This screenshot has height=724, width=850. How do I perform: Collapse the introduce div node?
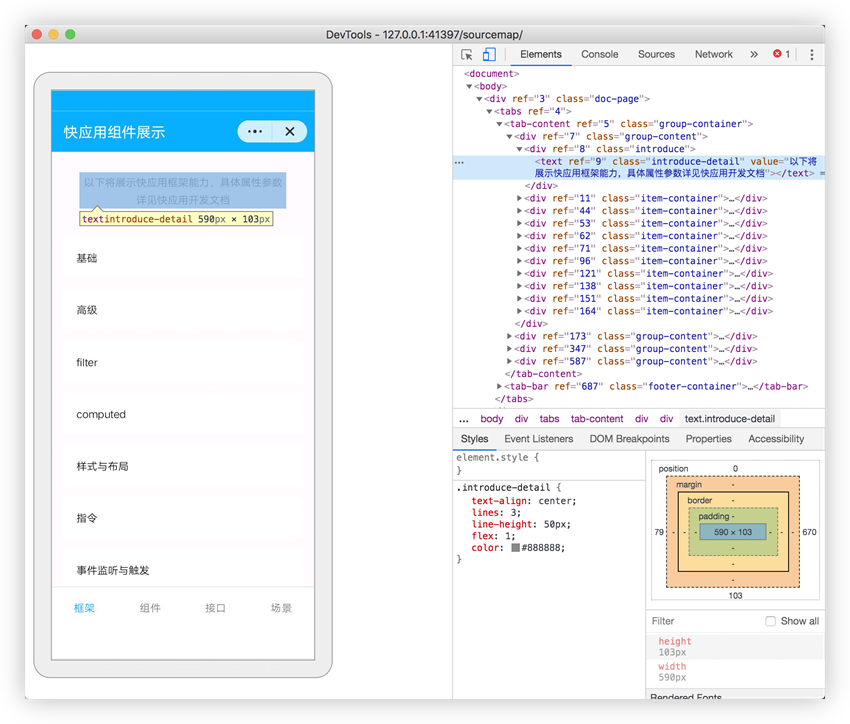[x=519, y=149]
